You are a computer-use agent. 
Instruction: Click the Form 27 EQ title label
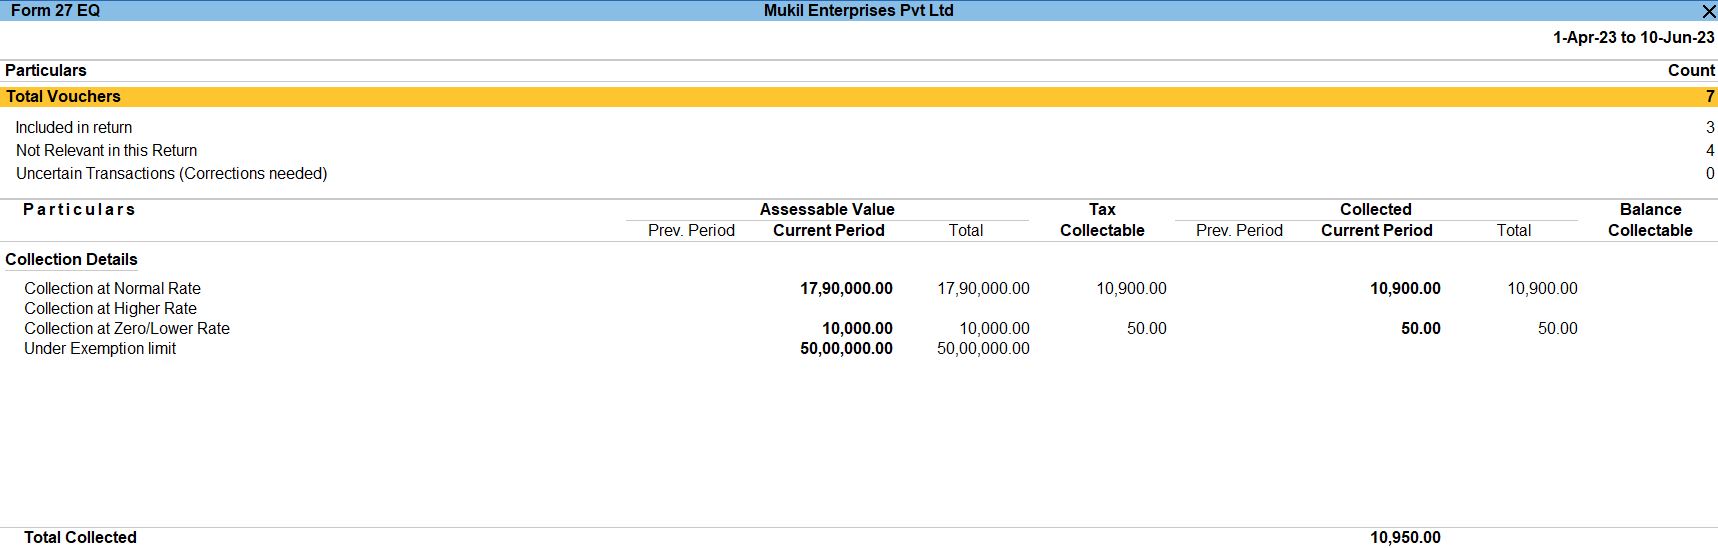(x=55, y=10)
